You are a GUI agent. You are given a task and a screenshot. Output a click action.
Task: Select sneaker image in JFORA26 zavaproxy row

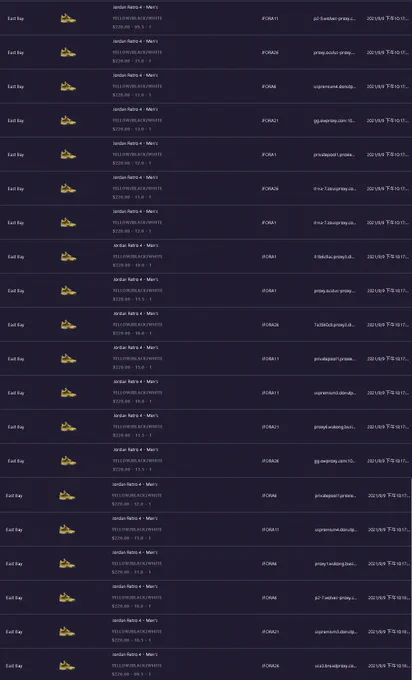(x=68, y=189)
